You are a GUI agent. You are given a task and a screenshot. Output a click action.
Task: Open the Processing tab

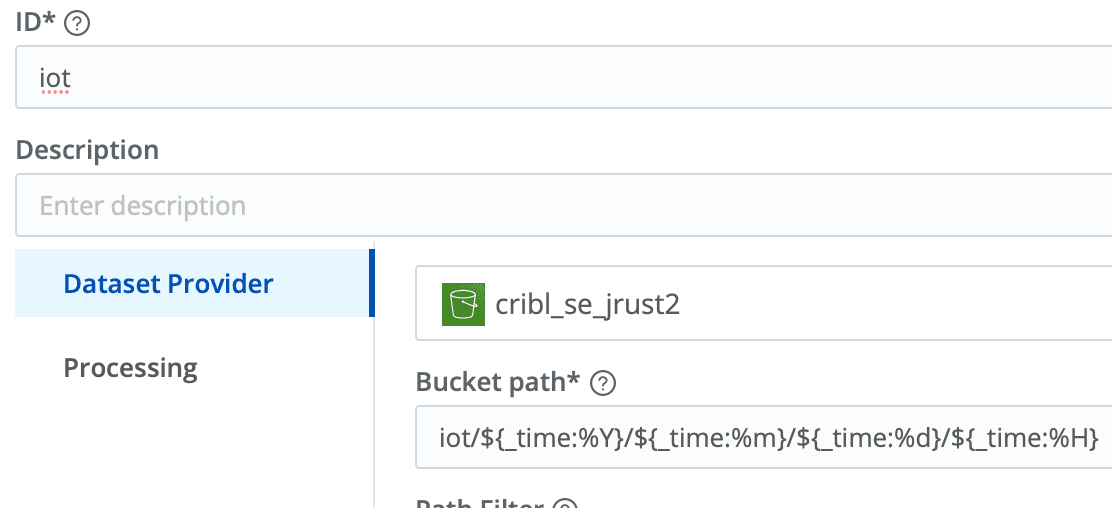point(131,368)
